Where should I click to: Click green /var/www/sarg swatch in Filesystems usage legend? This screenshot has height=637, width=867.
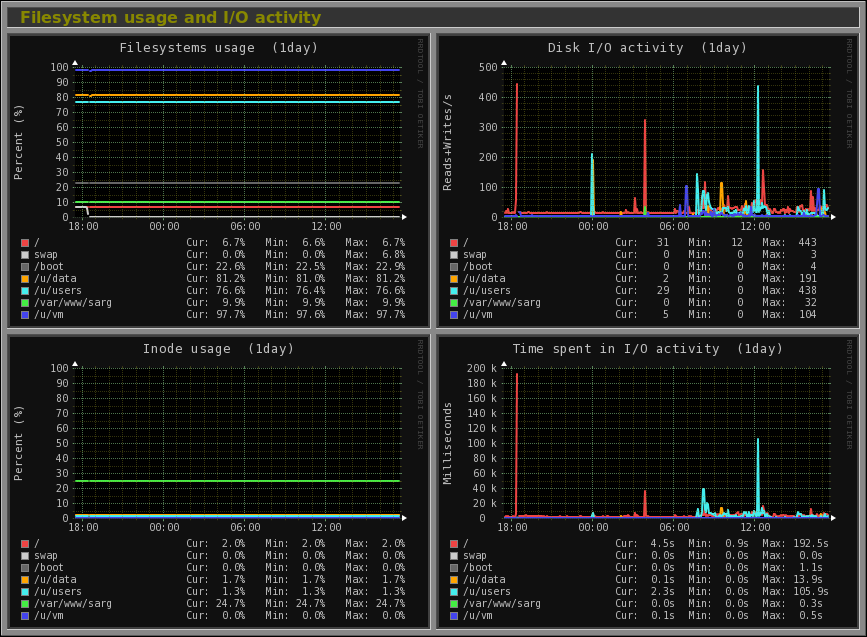tap(25, 303)
